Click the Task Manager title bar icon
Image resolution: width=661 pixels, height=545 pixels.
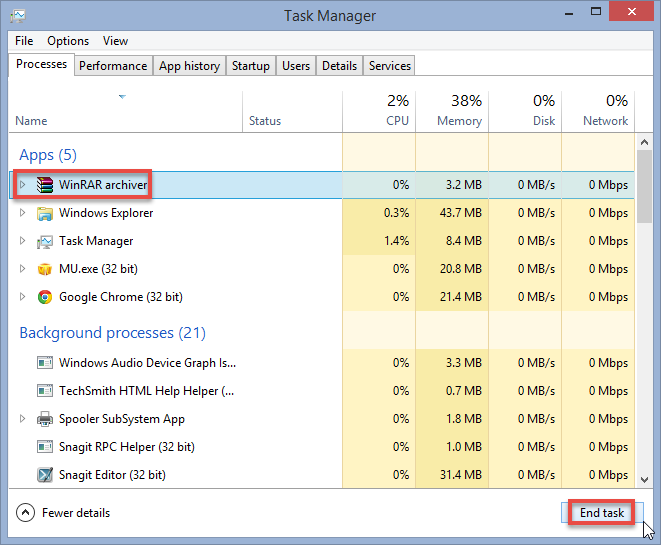coord(18,16)
